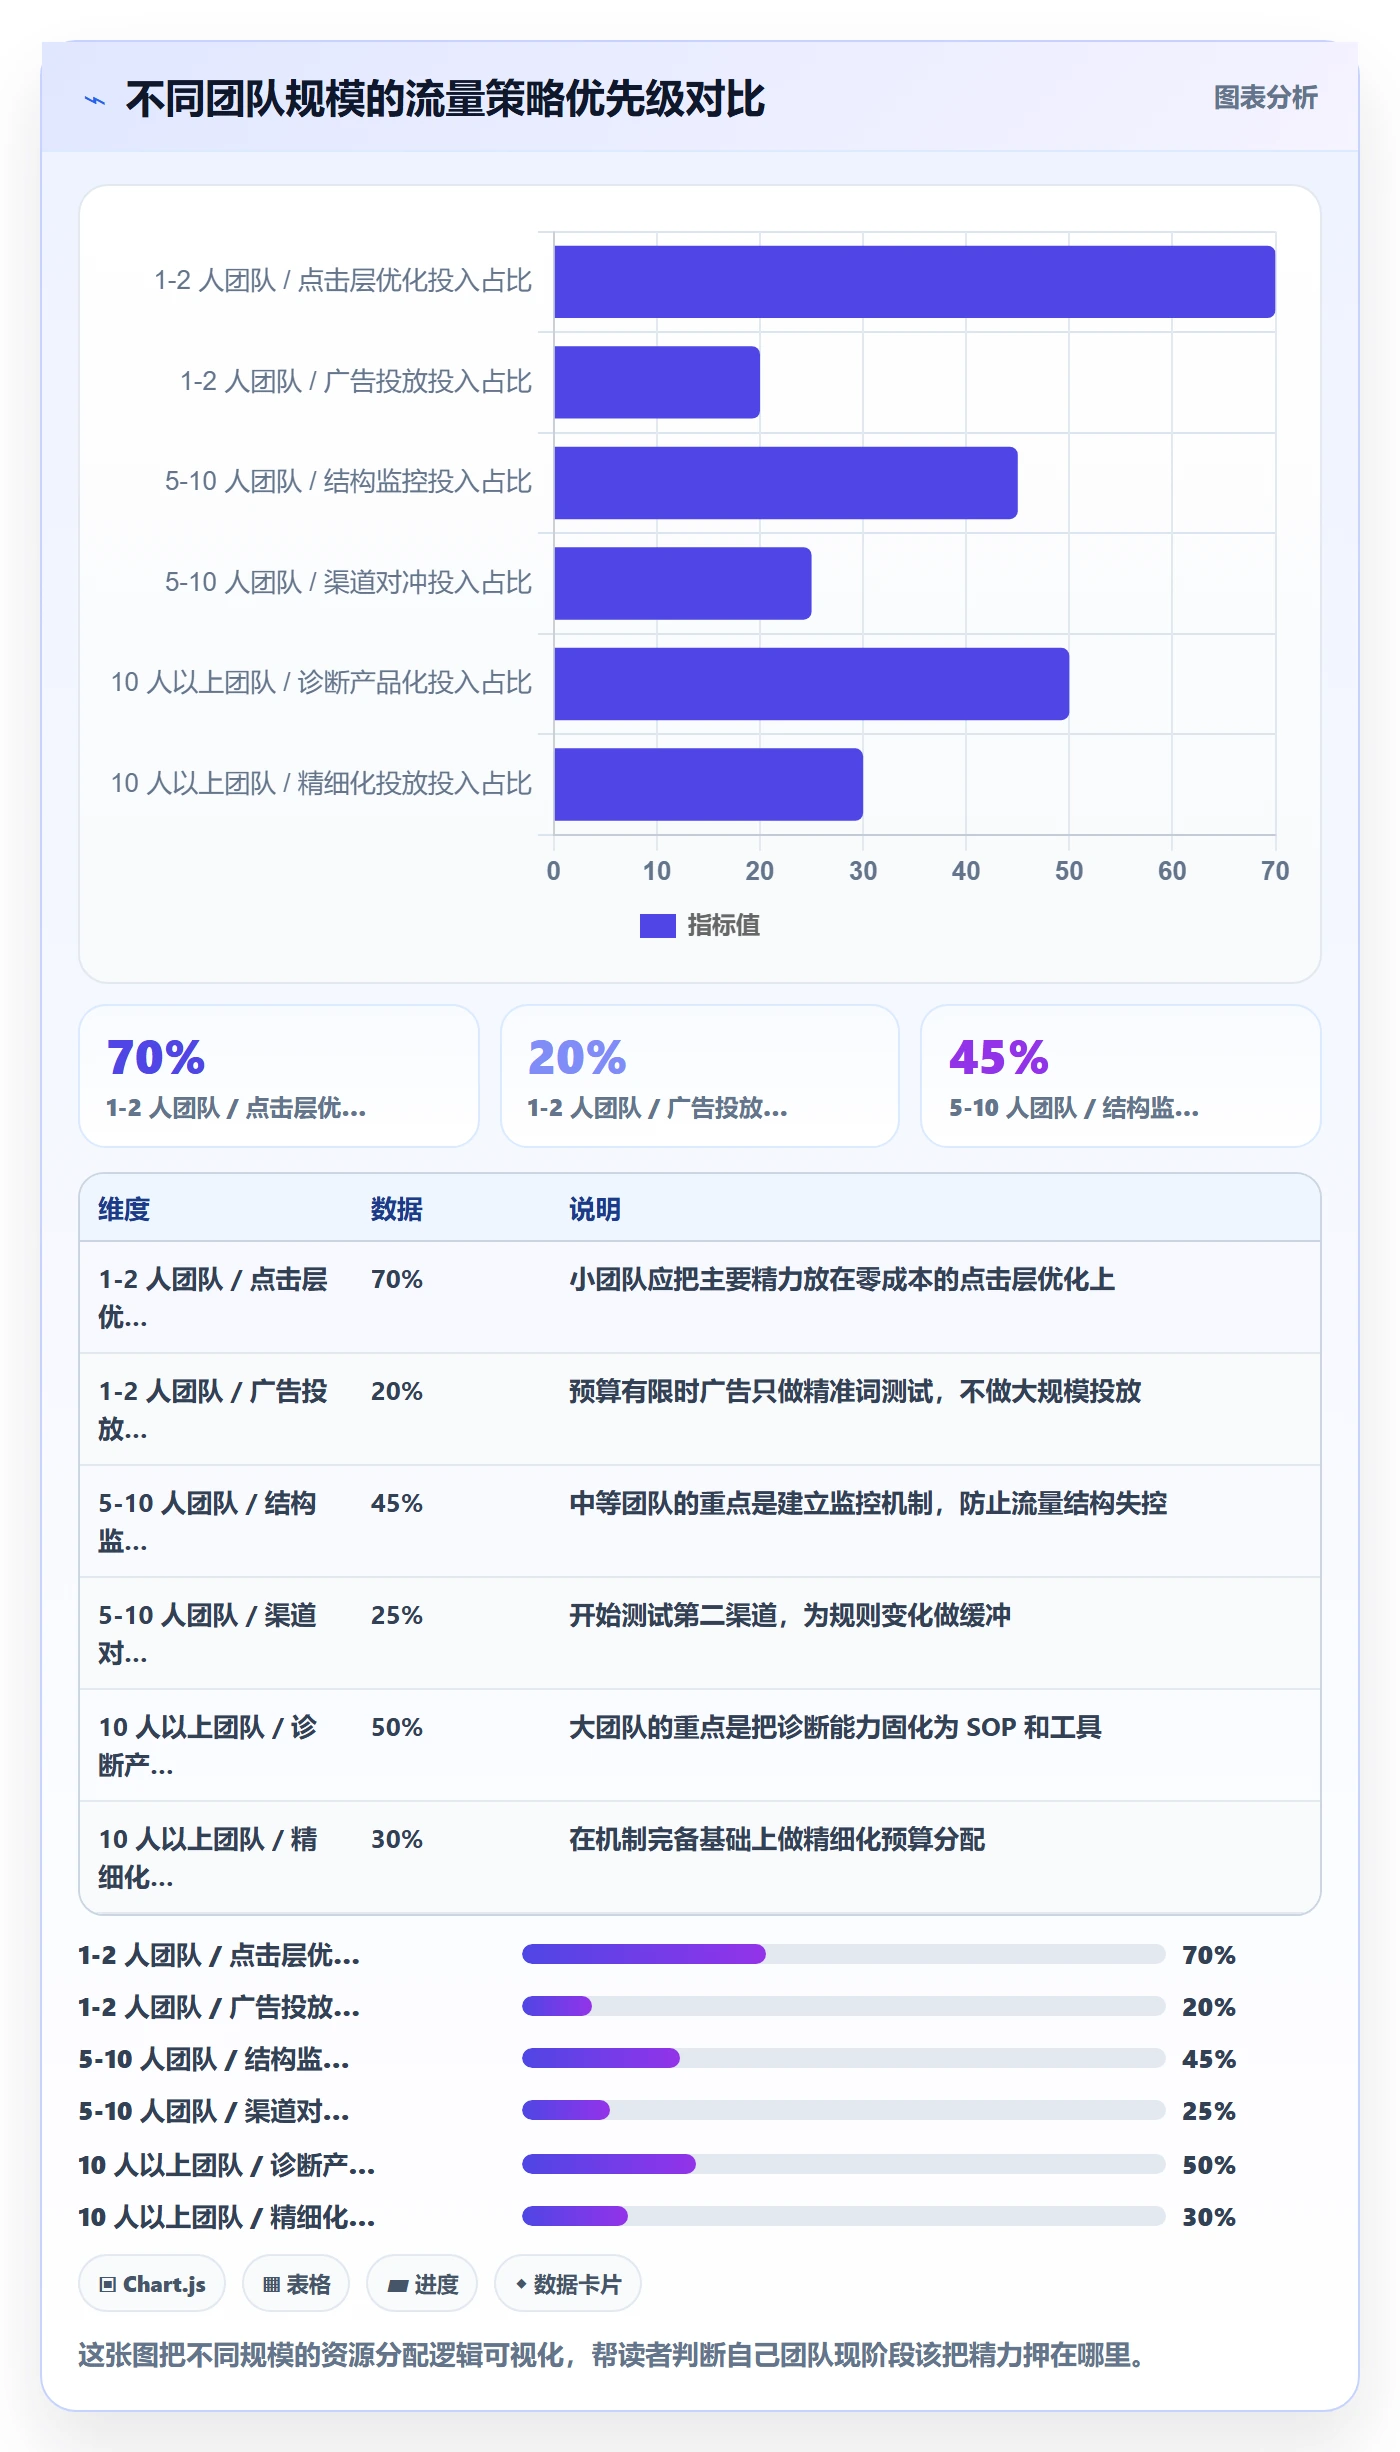Click the axis label 10 人以上团队 / 诊断产品化投入占比
The width and height of the screenshot is (1400, 2452).
(321, 683)
